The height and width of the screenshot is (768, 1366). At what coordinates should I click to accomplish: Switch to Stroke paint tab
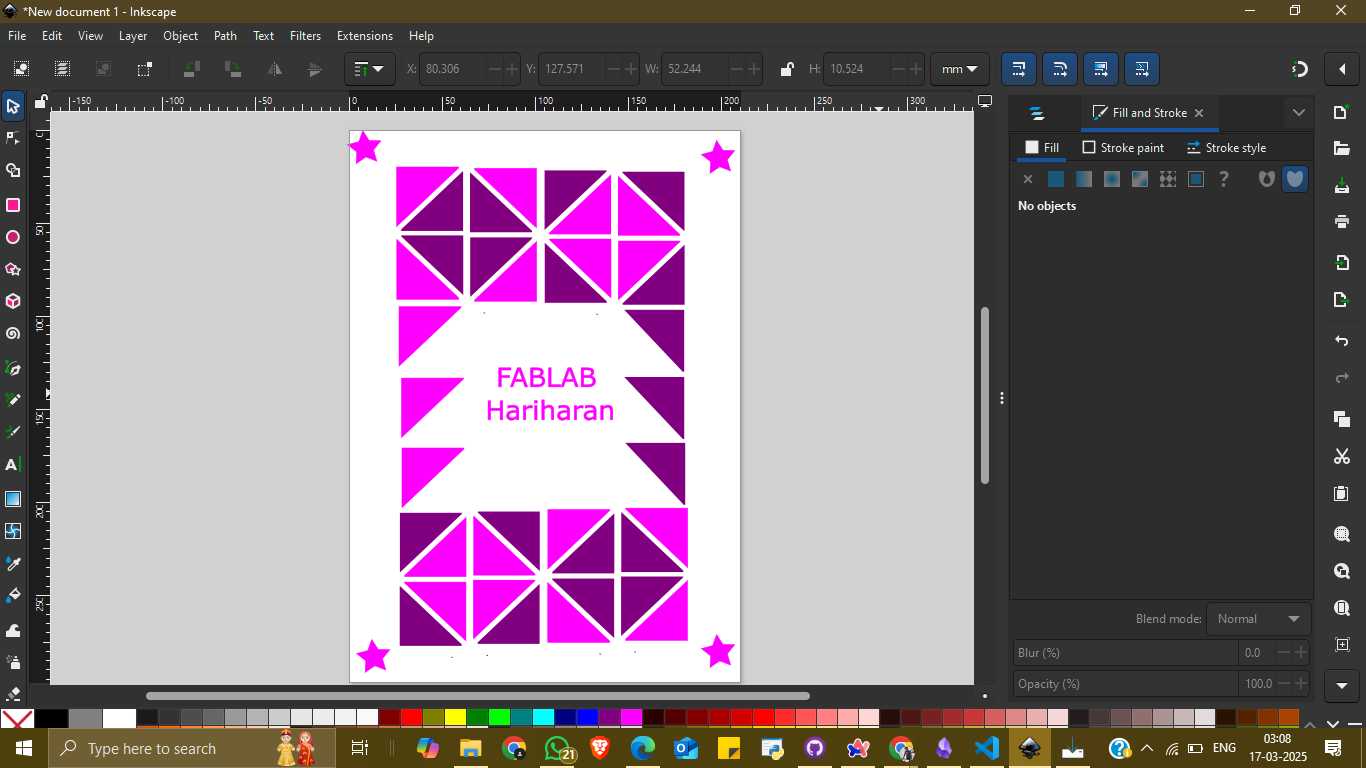point(1123,148)
